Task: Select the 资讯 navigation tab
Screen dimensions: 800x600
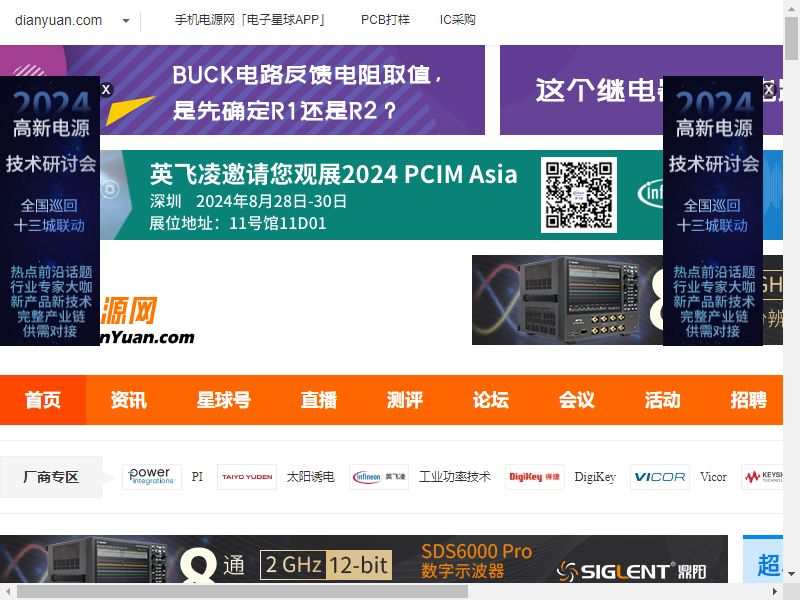Action: 129,400
